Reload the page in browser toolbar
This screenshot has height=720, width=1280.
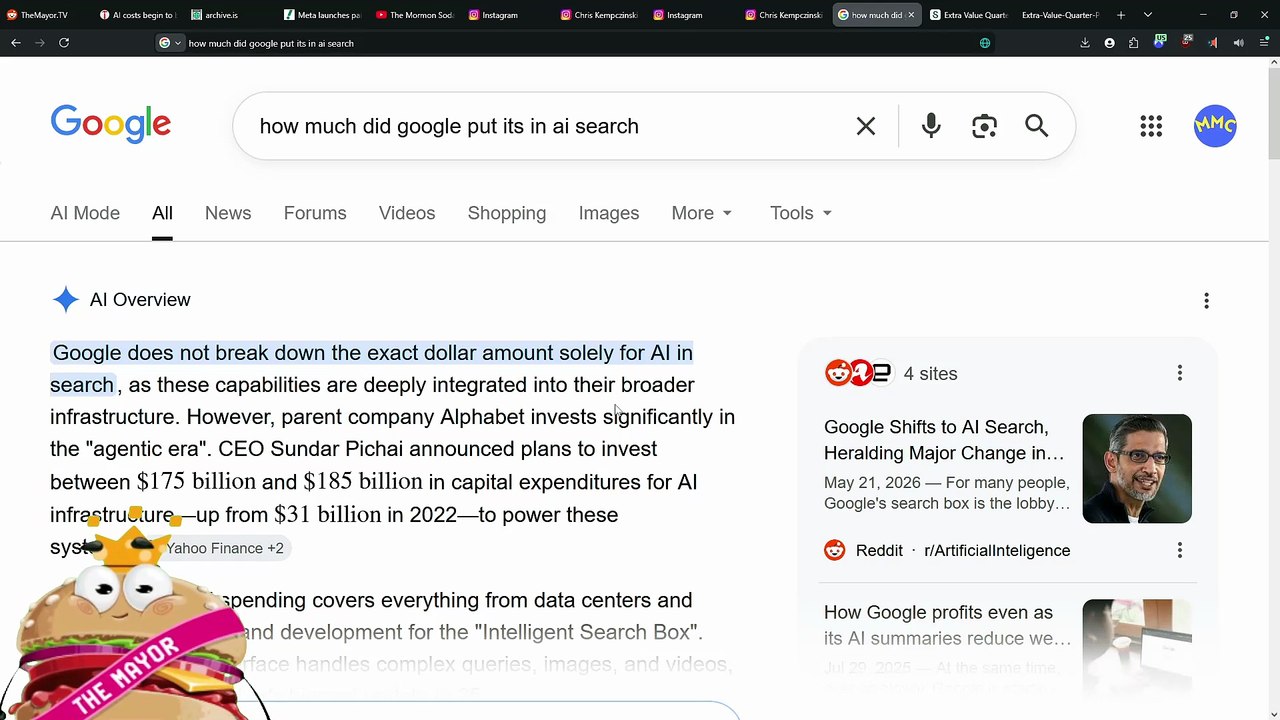pos(64,43)
